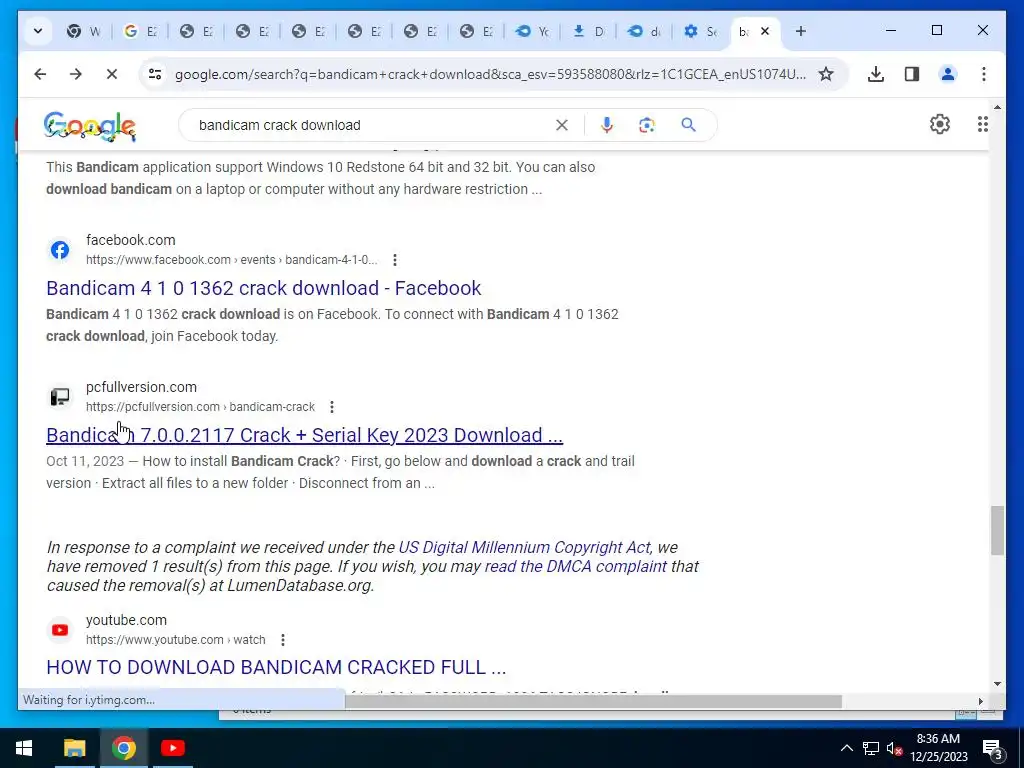Stop loading the page
The image size is (1024, 768).
click(x=112, y=74)
